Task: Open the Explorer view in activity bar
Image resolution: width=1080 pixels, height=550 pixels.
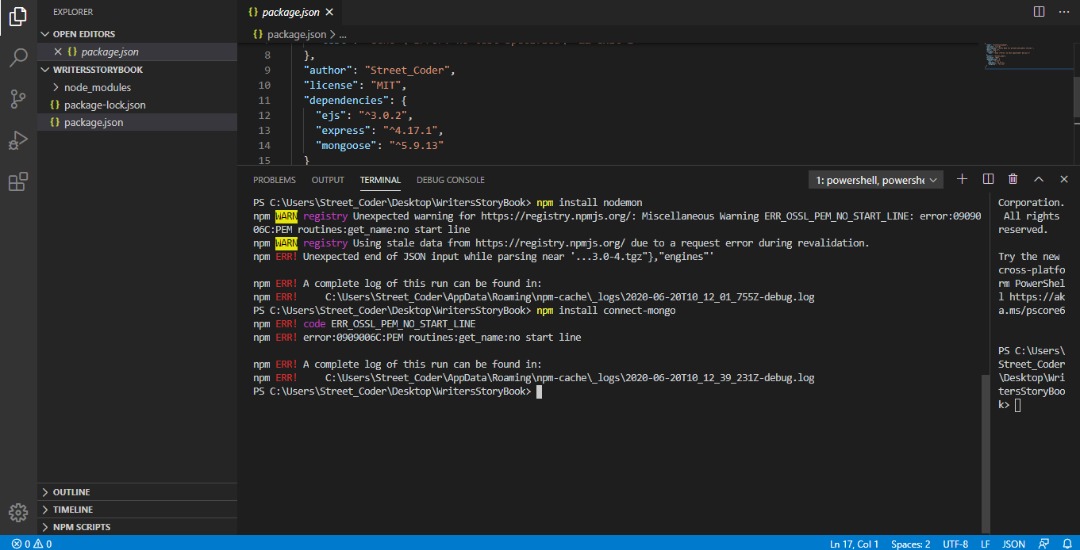Action: coord(18,17)
